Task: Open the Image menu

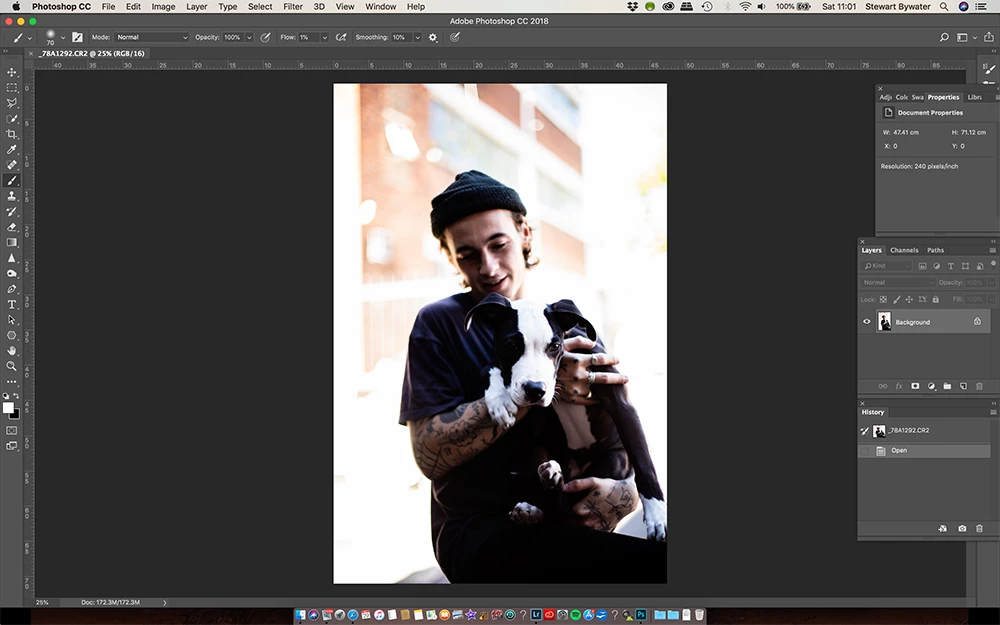Action: click(163, 6)
